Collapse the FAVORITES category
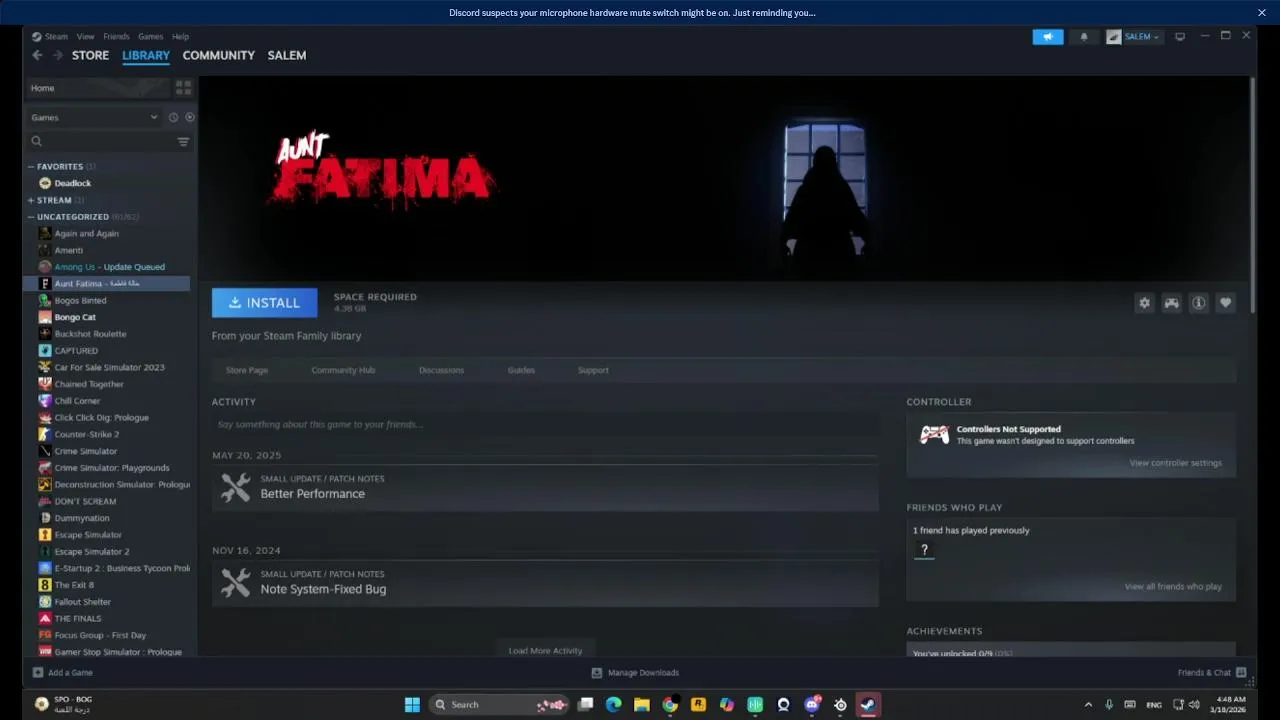 click(31, 167)
